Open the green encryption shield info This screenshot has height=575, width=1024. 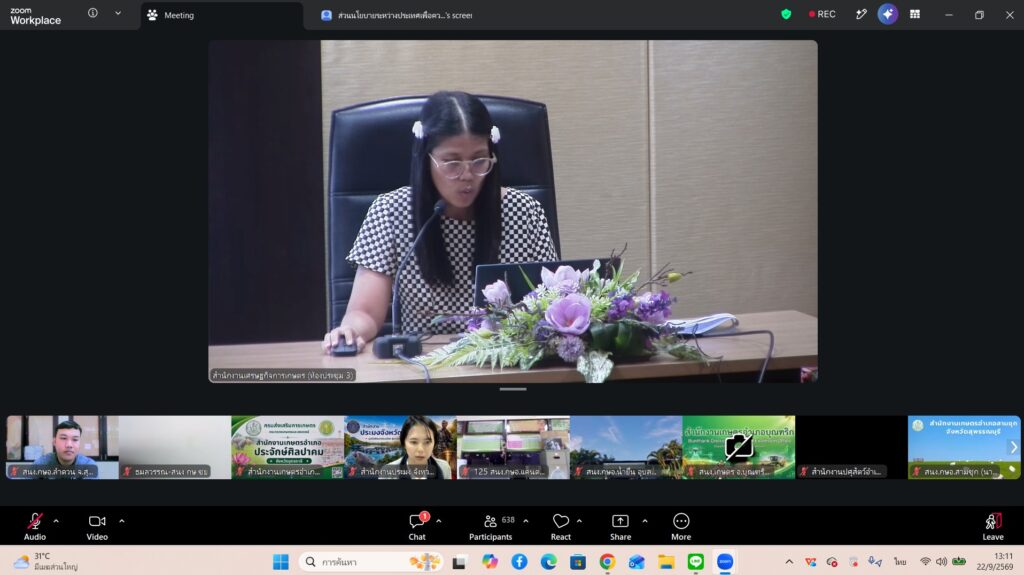pyautogui.click(x=786, y=14)
